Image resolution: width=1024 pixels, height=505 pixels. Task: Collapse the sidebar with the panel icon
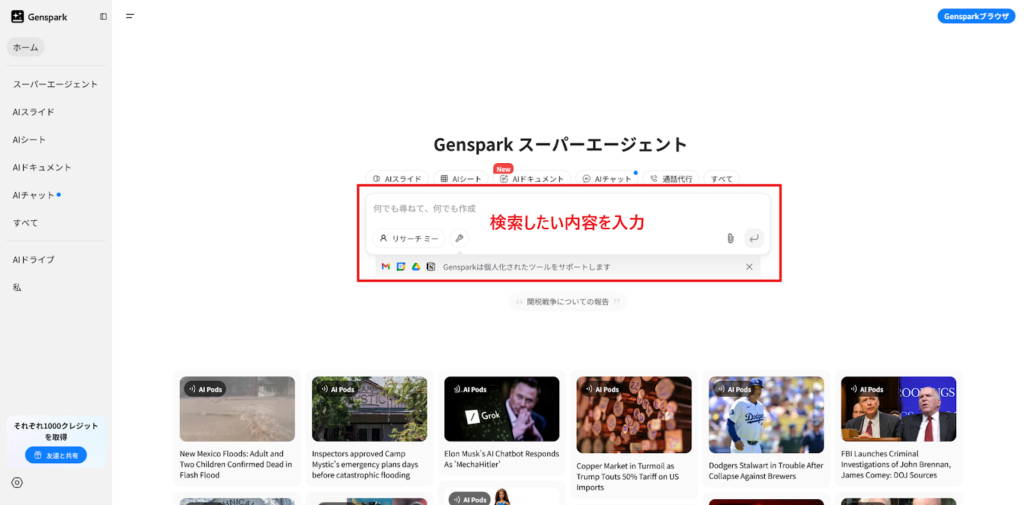pos(103,16)
